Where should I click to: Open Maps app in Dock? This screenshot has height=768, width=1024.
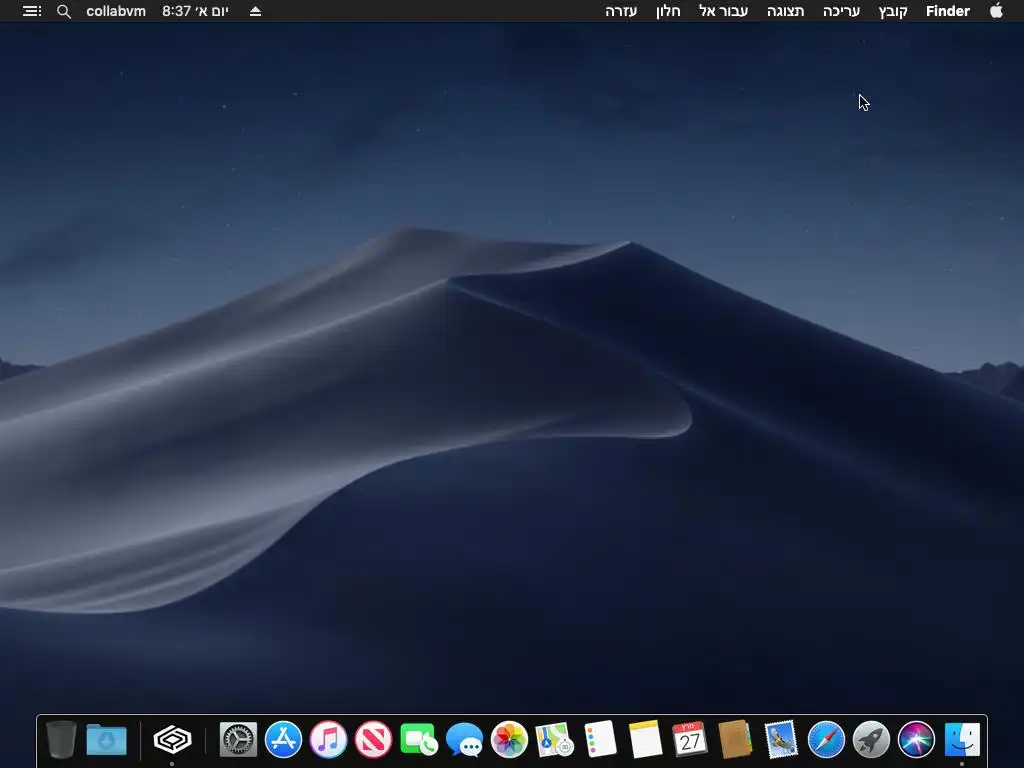[x=554, y=739]
